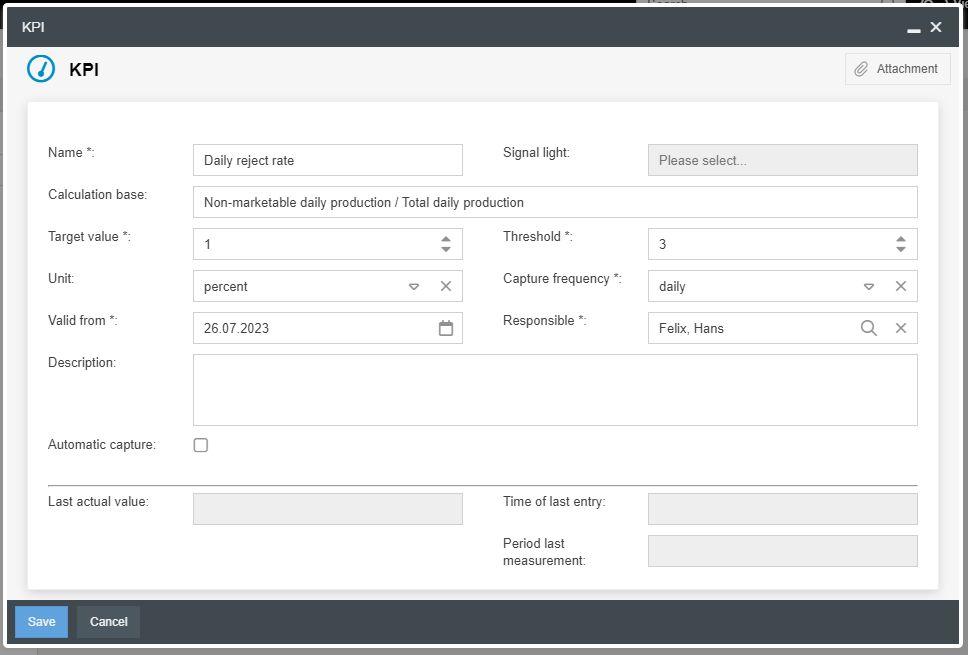Screen dimensions: 968x655
Task: Click the paperclip Attachment icon
Action: [861, 69]
